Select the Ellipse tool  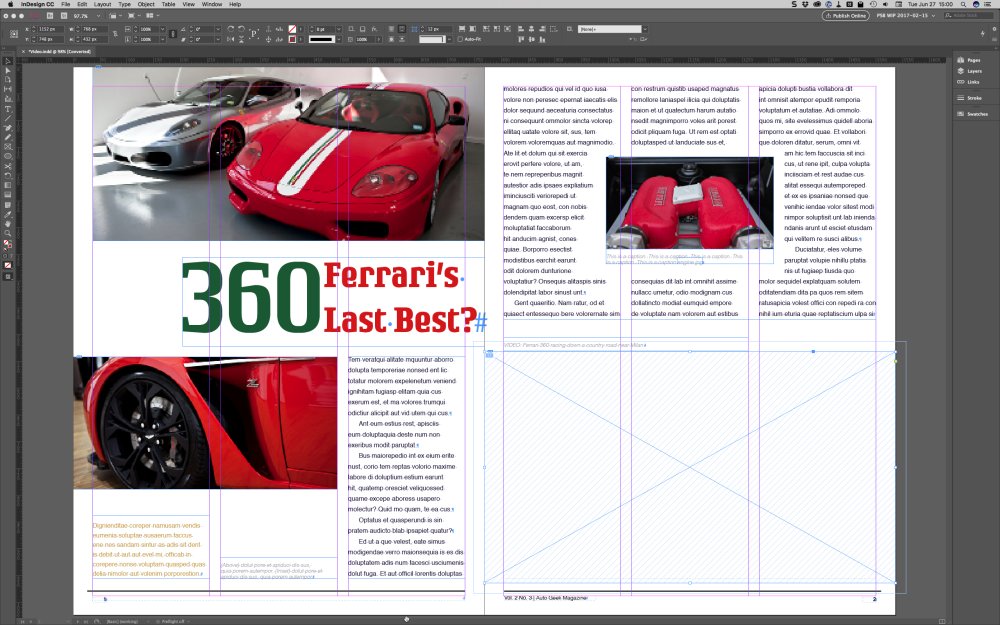pos(8,157)
